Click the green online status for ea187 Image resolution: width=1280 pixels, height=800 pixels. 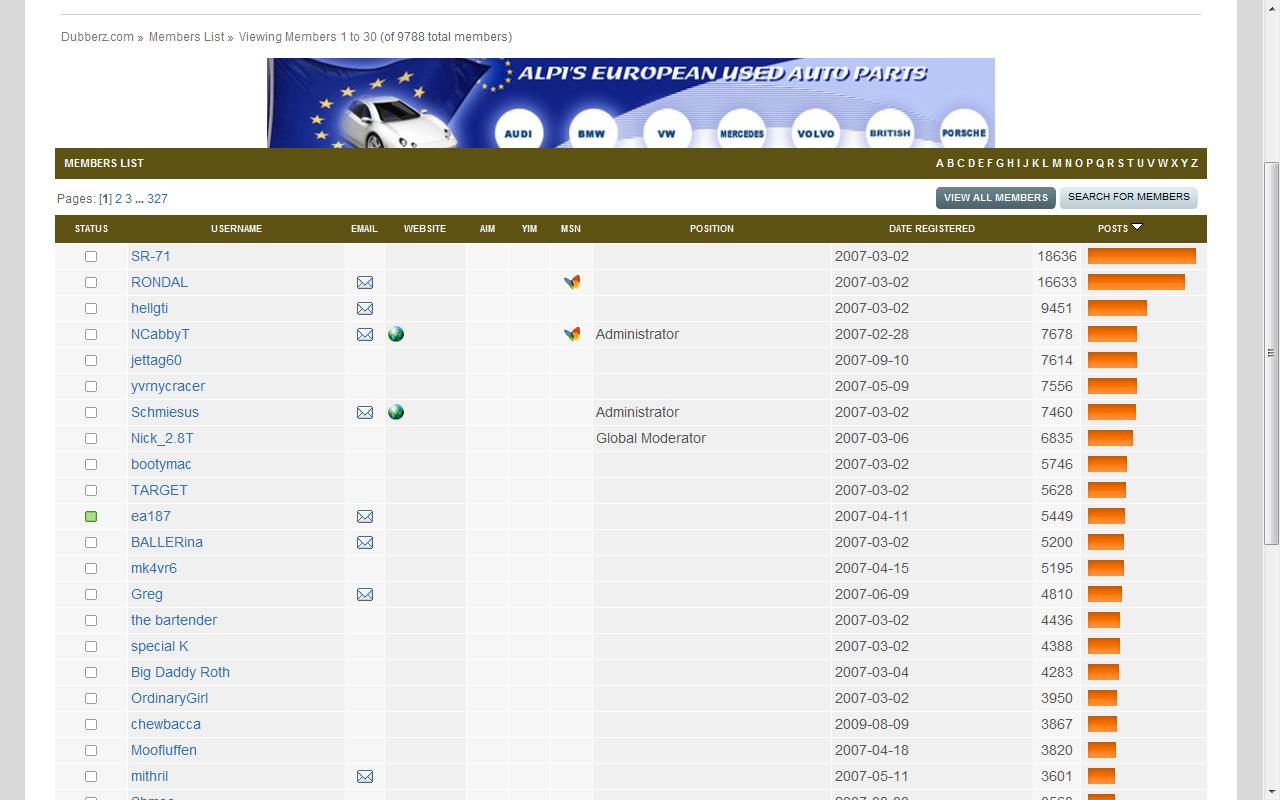[x=91, y=517]
